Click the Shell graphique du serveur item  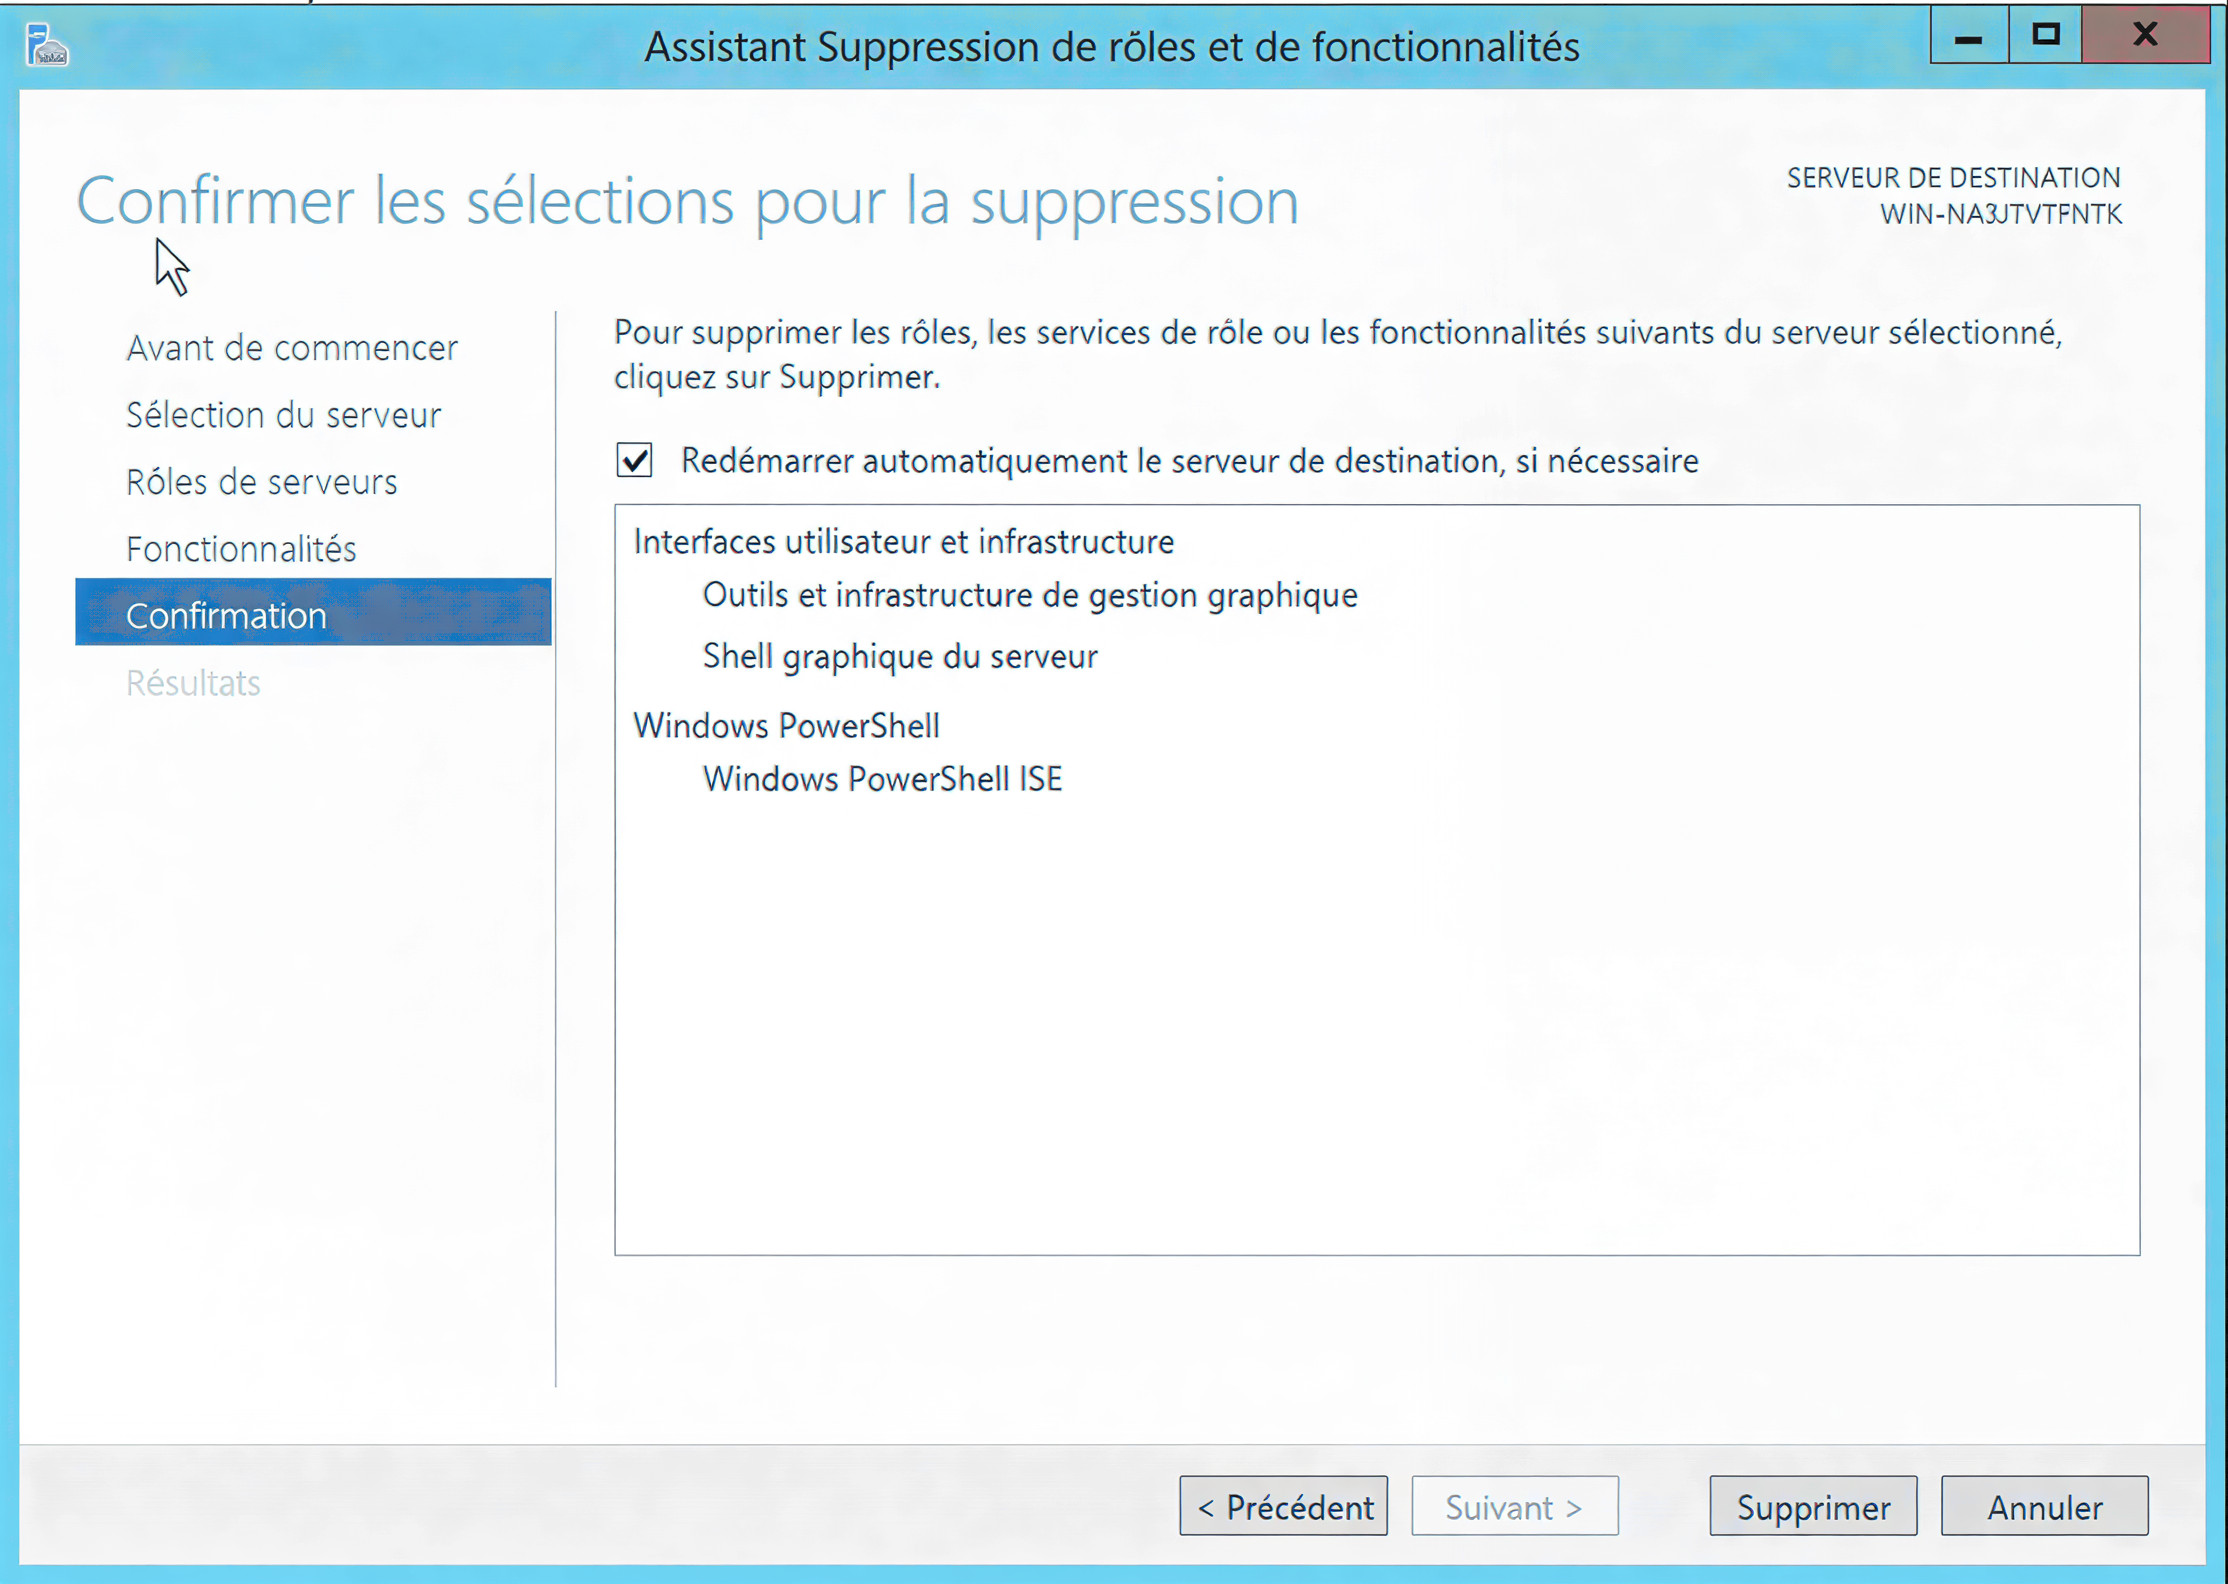(899, 657)
